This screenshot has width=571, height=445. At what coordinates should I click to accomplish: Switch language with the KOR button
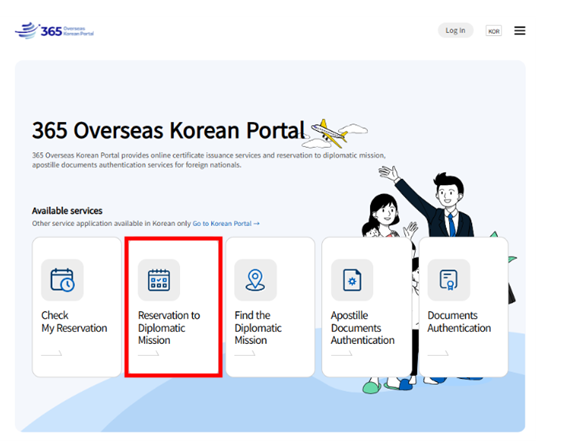pyautogui.click(x=493, y=31)
